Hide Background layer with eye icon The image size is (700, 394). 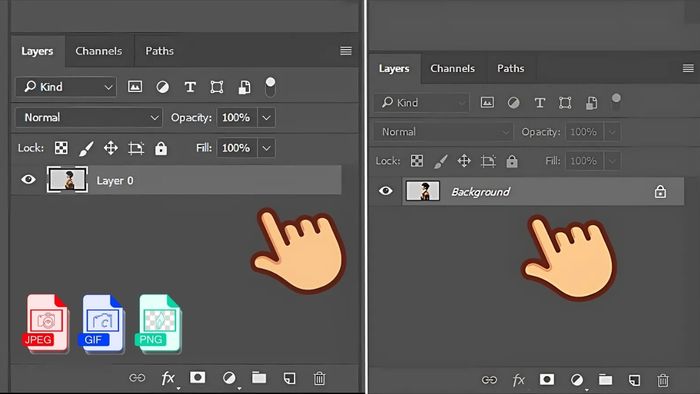pos(386,191)
